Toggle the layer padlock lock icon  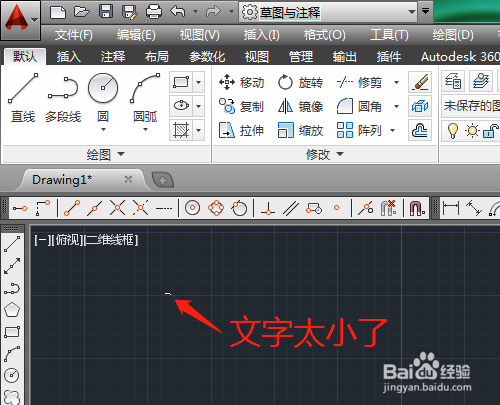491,130
